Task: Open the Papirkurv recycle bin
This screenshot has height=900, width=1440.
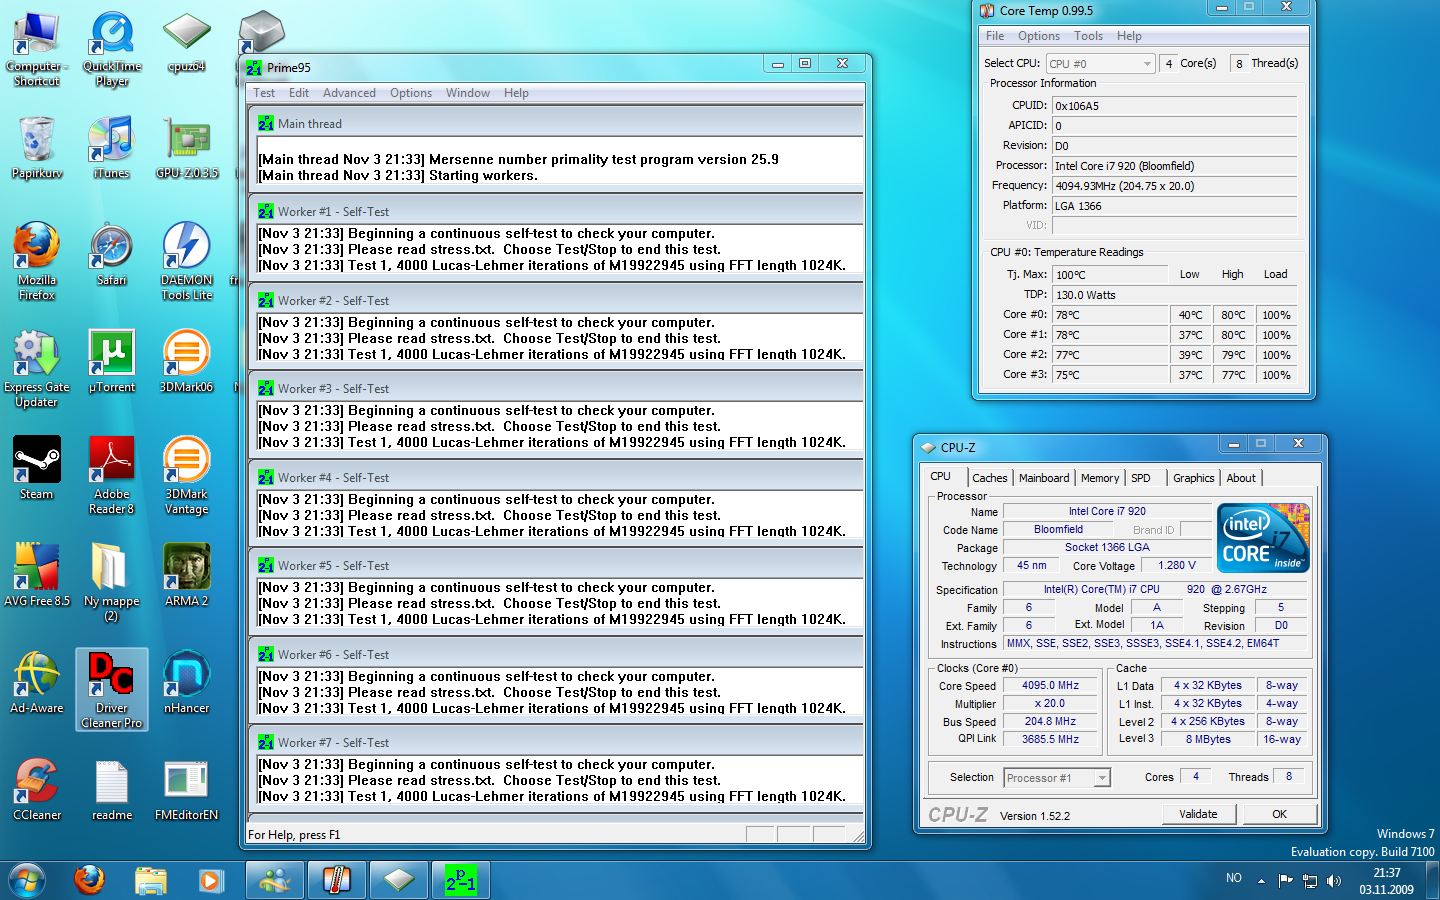Action: [37, 147]
